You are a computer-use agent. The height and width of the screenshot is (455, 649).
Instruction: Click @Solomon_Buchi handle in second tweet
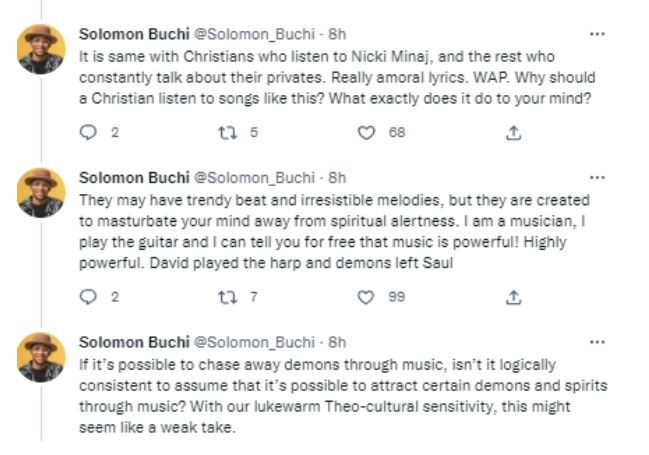coord(254,179)
